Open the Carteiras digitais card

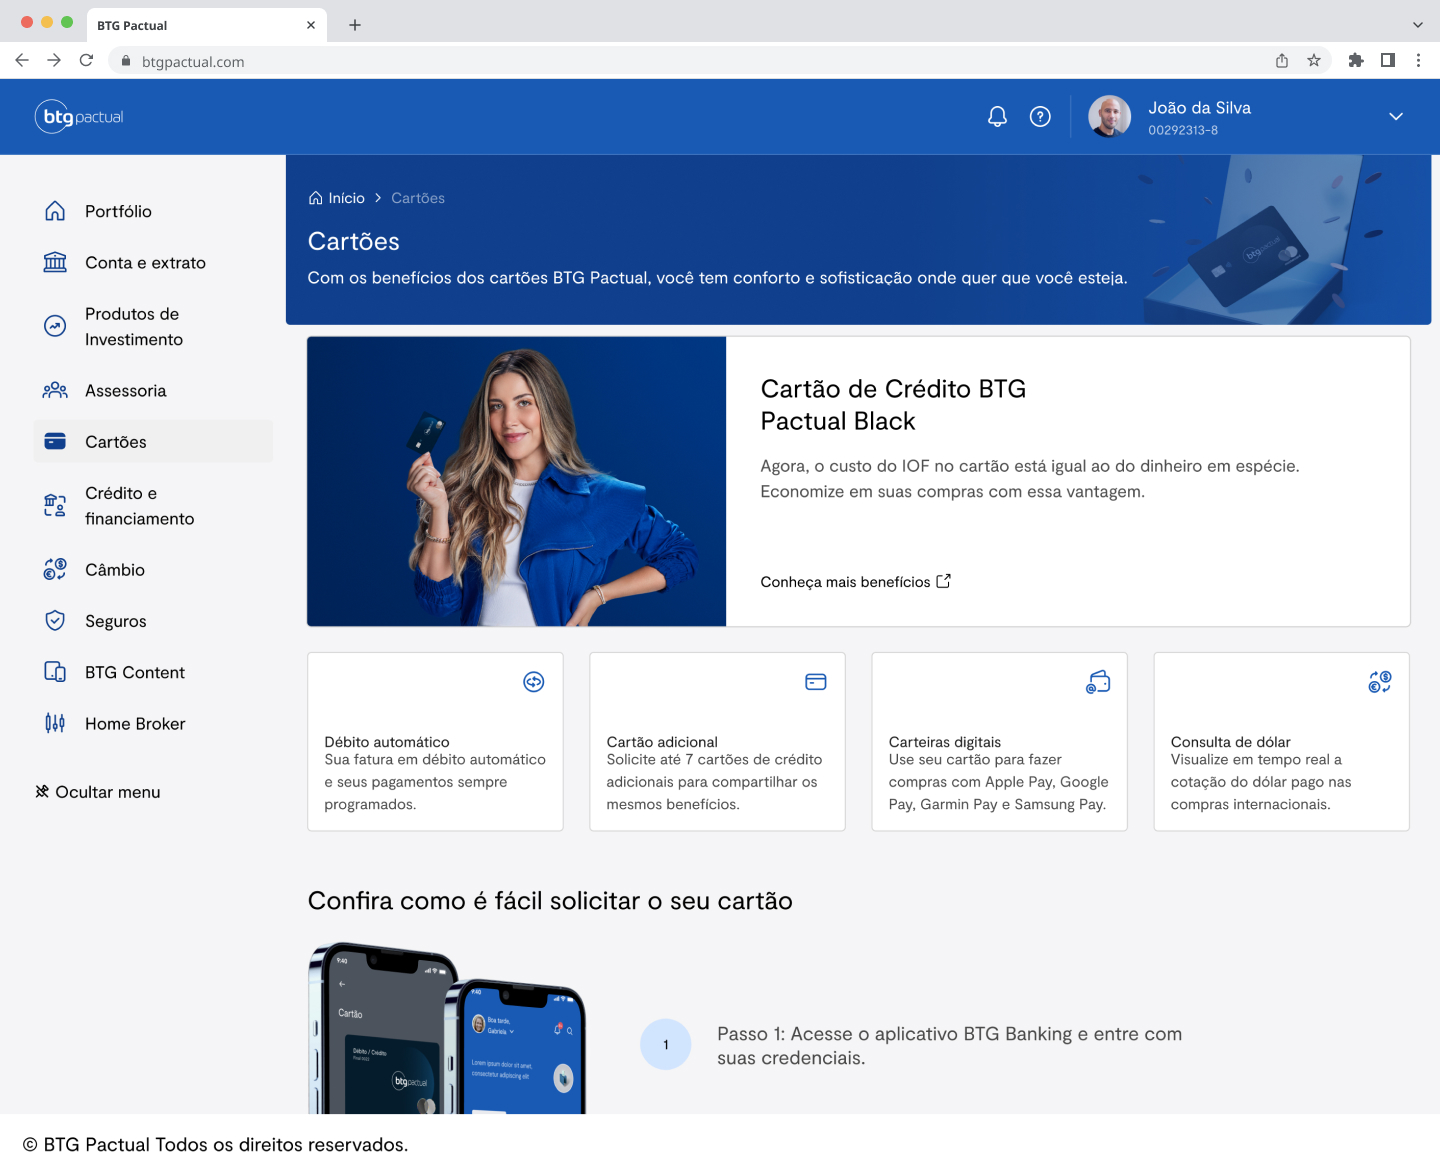point(999,742)
